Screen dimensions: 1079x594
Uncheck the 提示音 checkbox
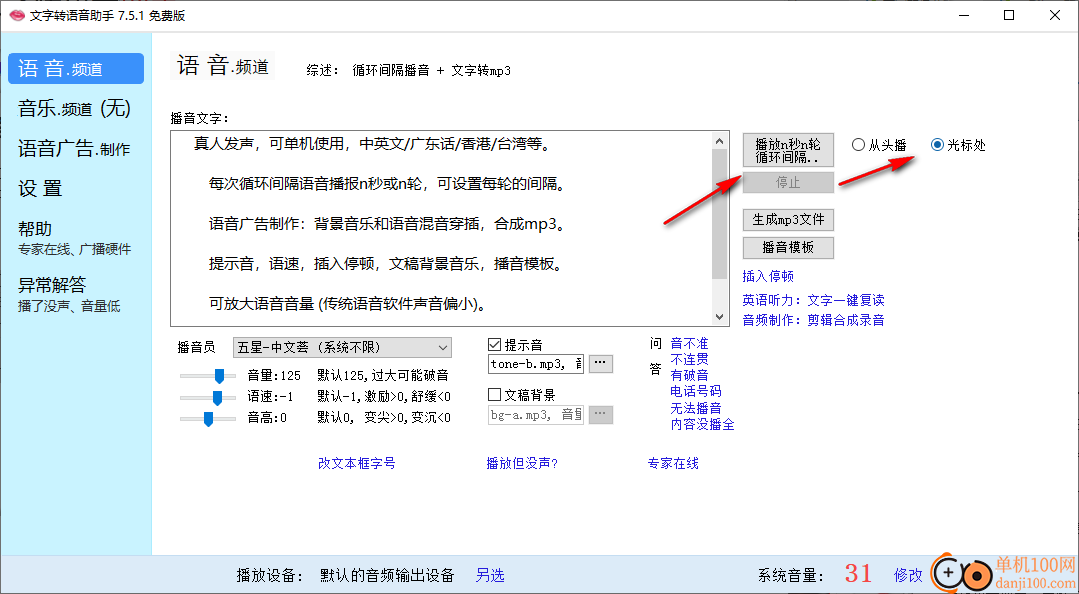[494, 344]
